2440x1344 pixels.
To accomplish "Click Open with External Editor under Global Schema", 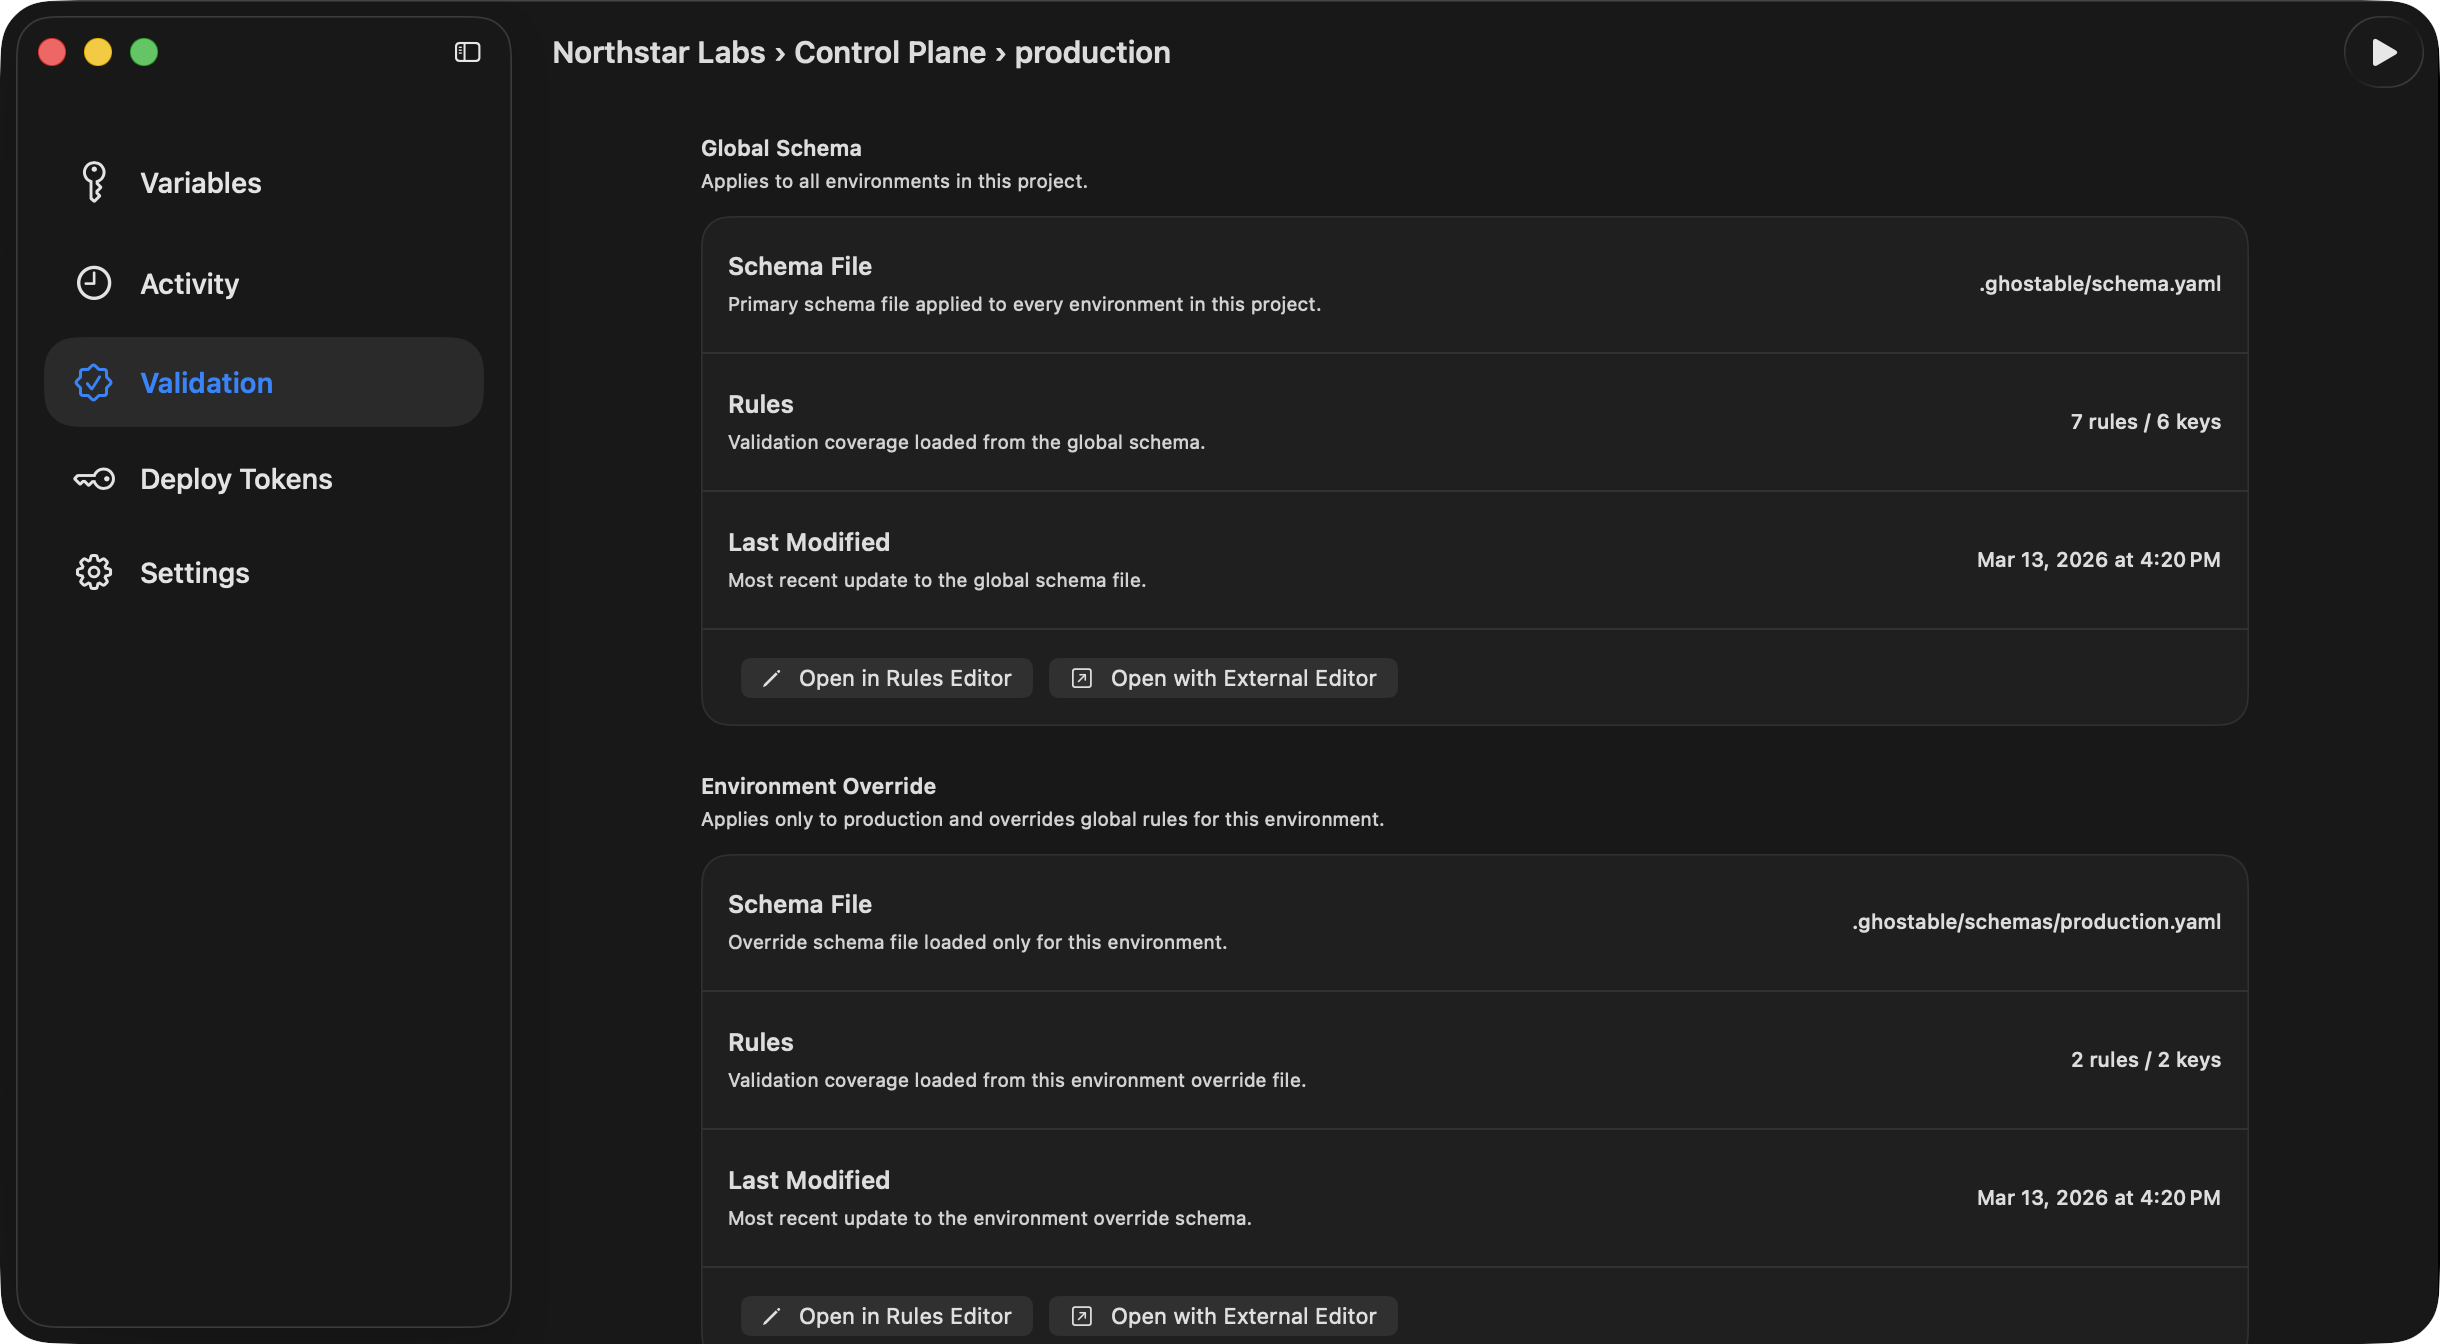I will click(1222, 677).
